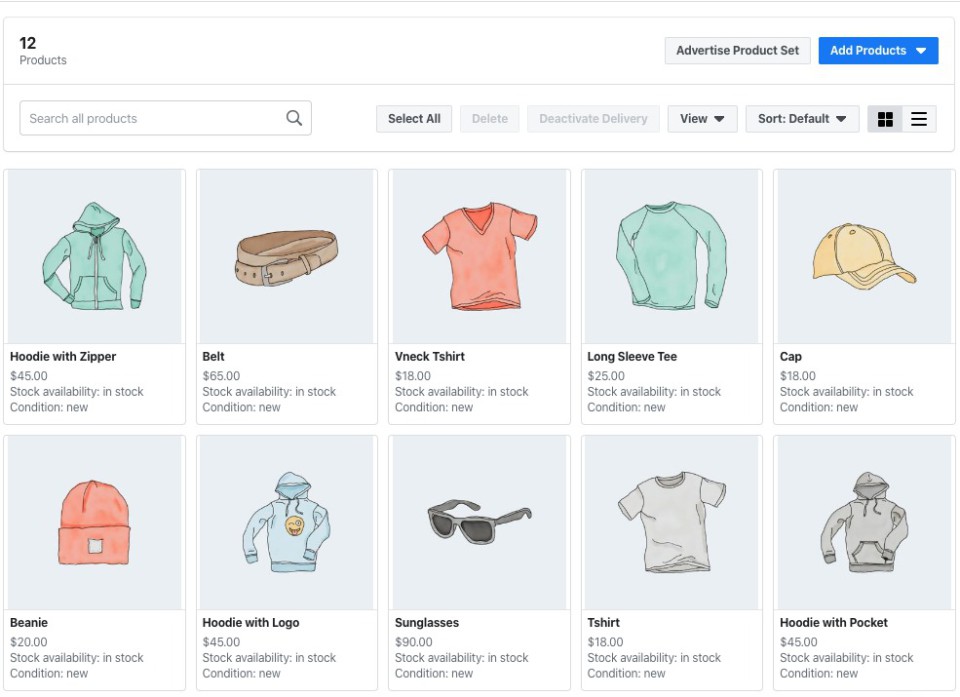The image size is (960, 697).
Task: Select the Hoodie with Pocket image
Action: click(x=864, y=522)
